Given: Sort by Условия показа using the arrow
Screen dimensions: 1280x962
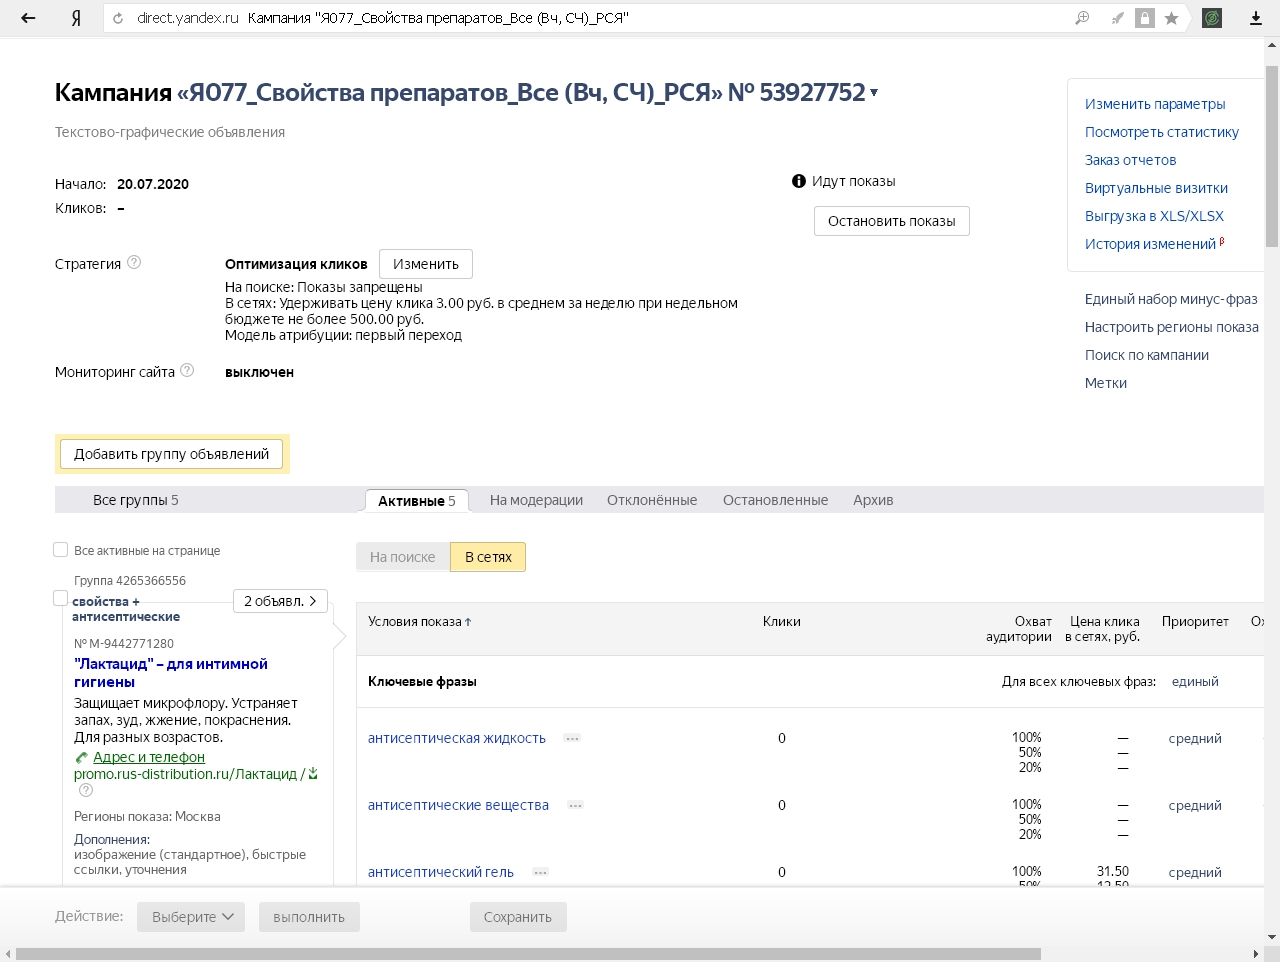Looking at the screenshot, I should point(468,622).
